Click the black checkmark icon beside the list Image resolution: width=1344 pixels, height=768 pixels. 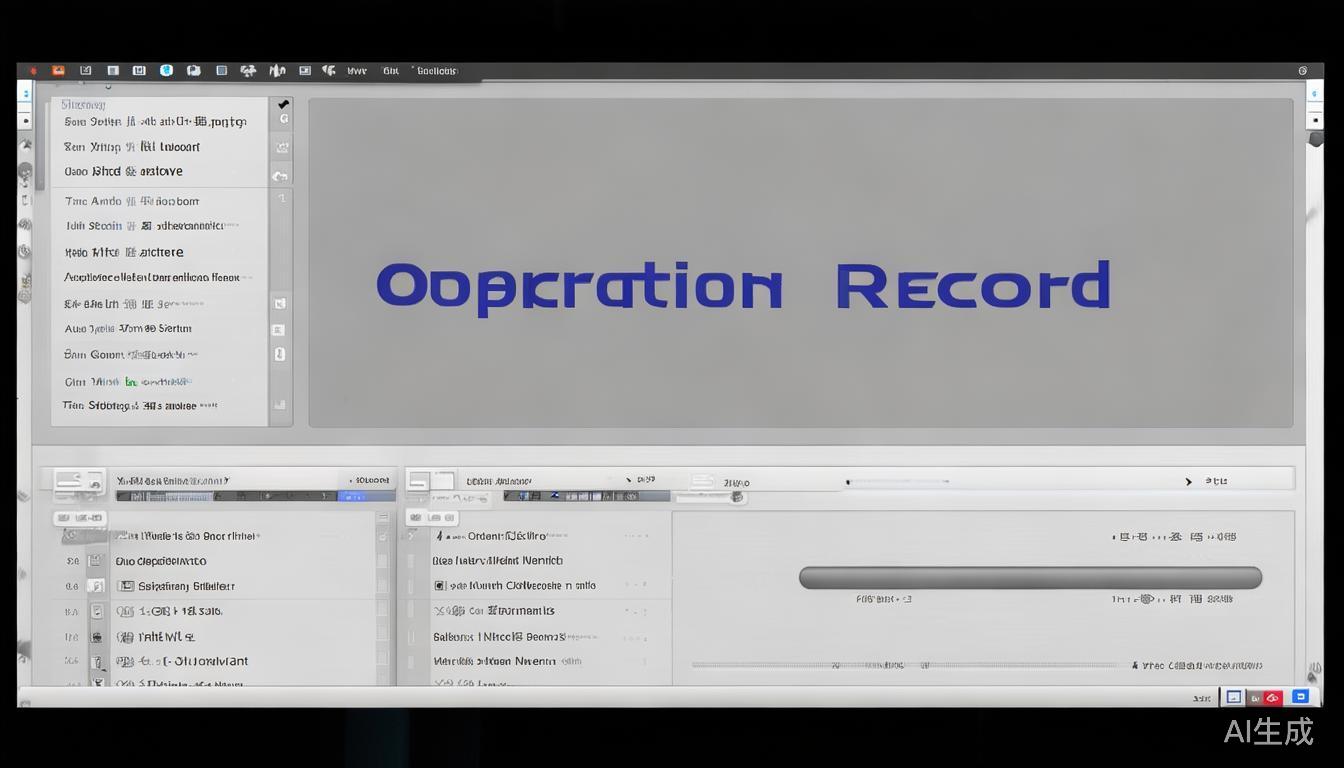(x=283, y=104)
